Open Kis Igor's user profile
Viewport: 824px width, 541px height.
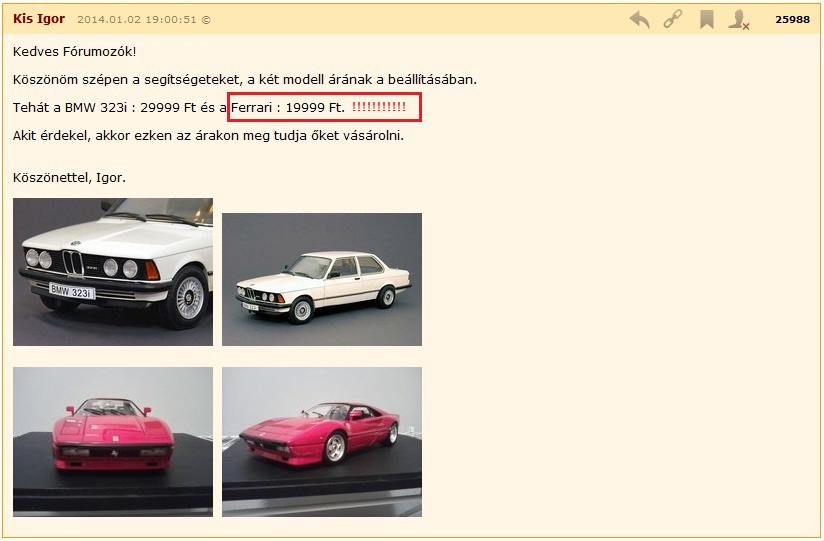pos(39,19)
